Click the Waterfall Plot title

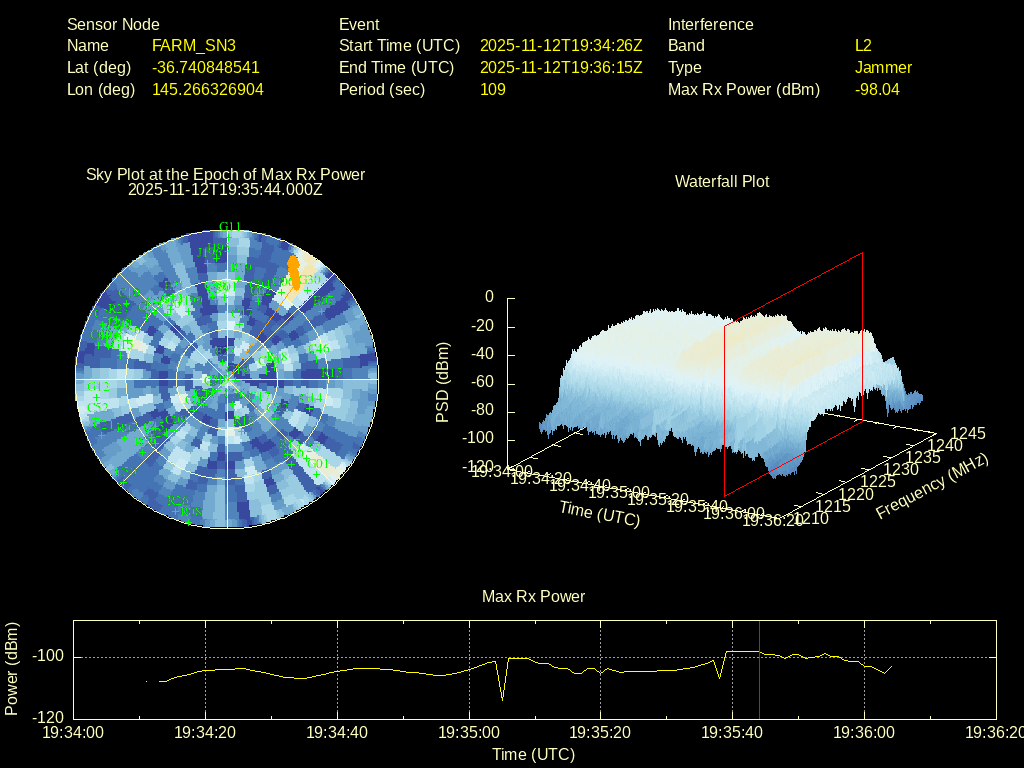point(722,181)
